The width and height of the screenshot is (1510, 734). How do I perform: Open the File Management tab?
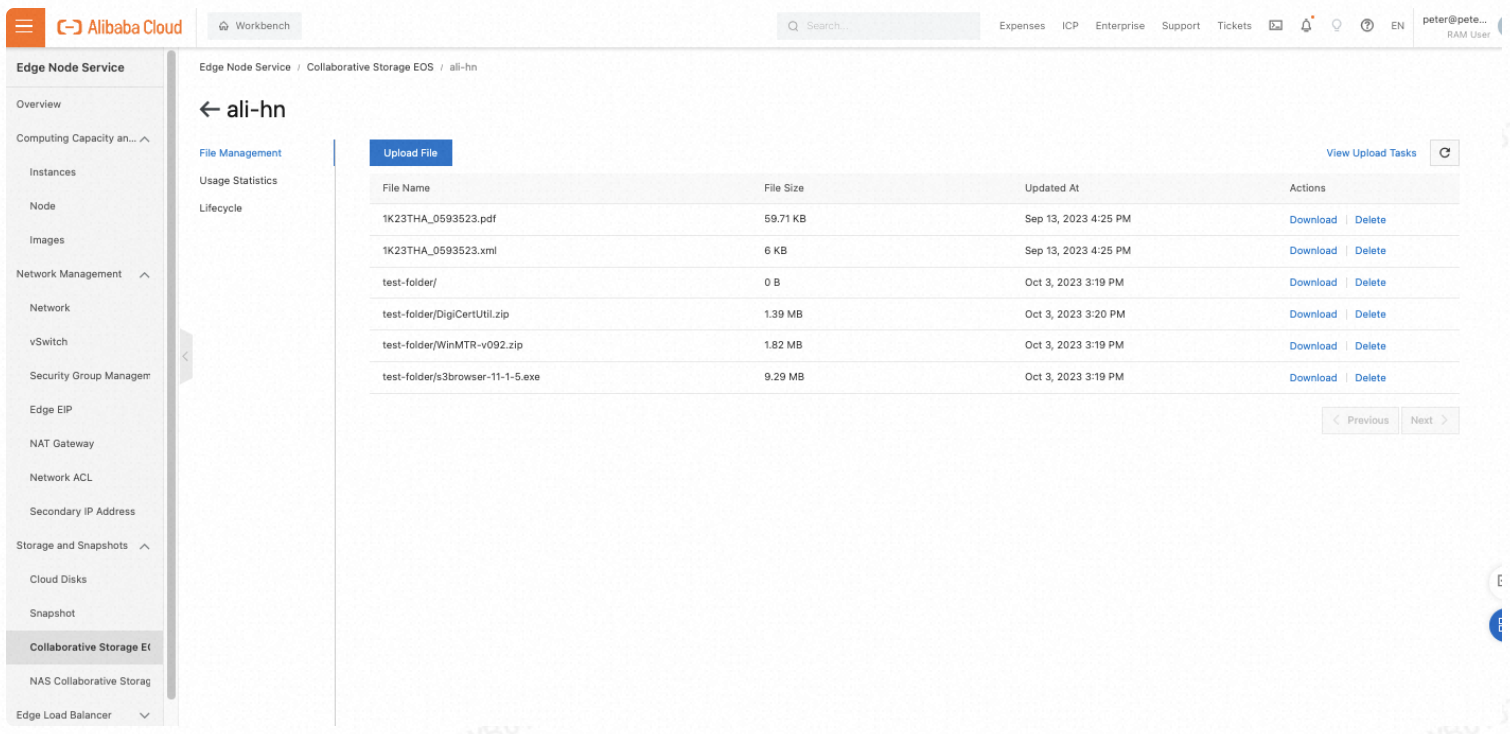(241, 153)
